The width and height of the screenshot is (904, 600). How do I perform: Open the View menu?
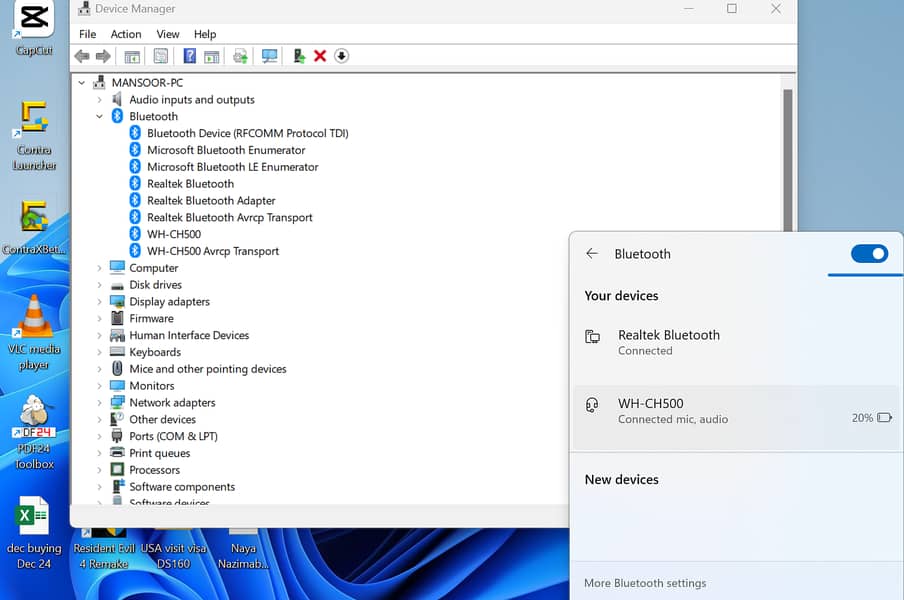pos(168,34)
